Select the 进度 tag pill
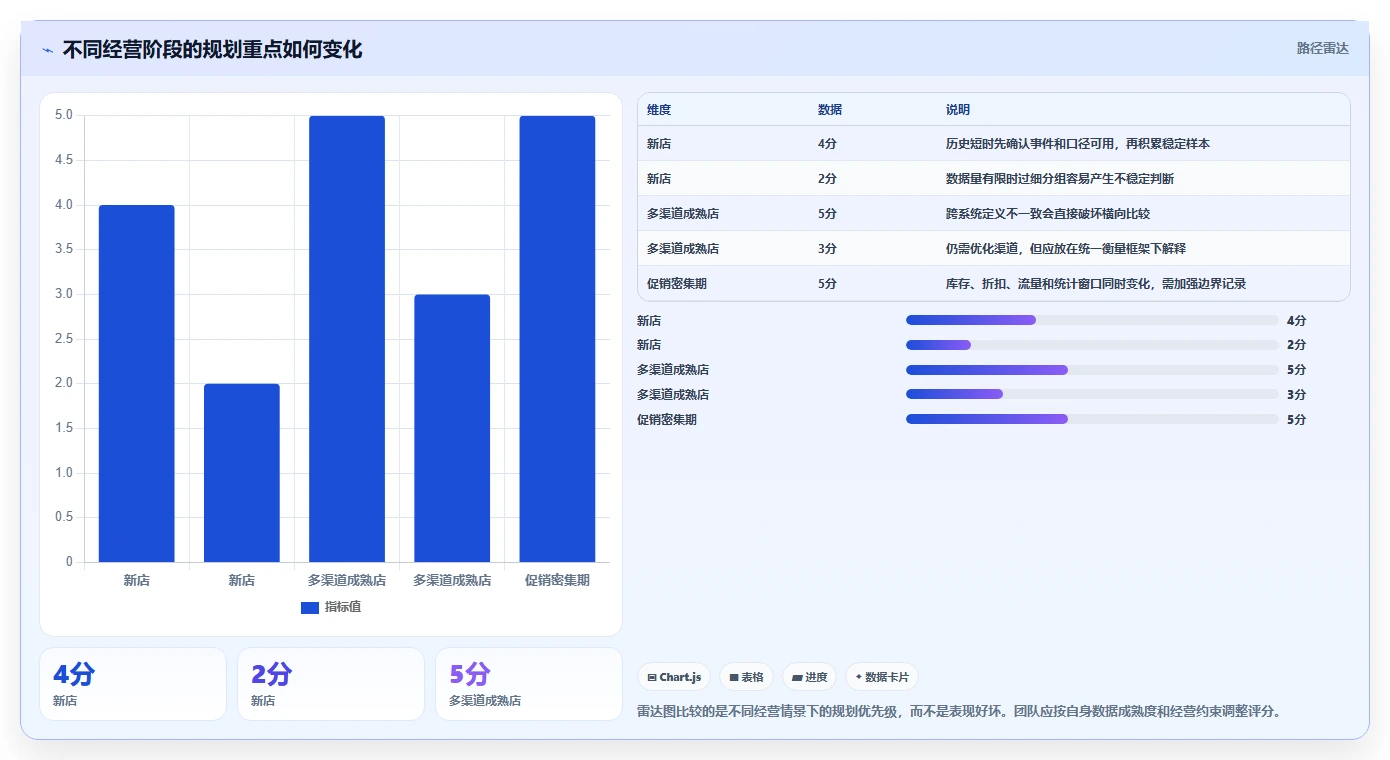This screenshot has height=760, width=1390. (x=809, y=677)
